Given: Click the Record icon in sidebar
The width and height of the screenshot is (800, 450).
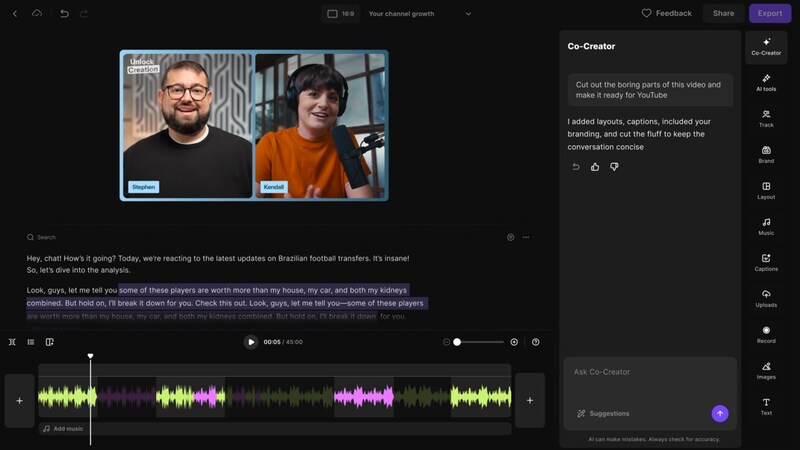Looking at the screenshot, I should click(766, 334).
